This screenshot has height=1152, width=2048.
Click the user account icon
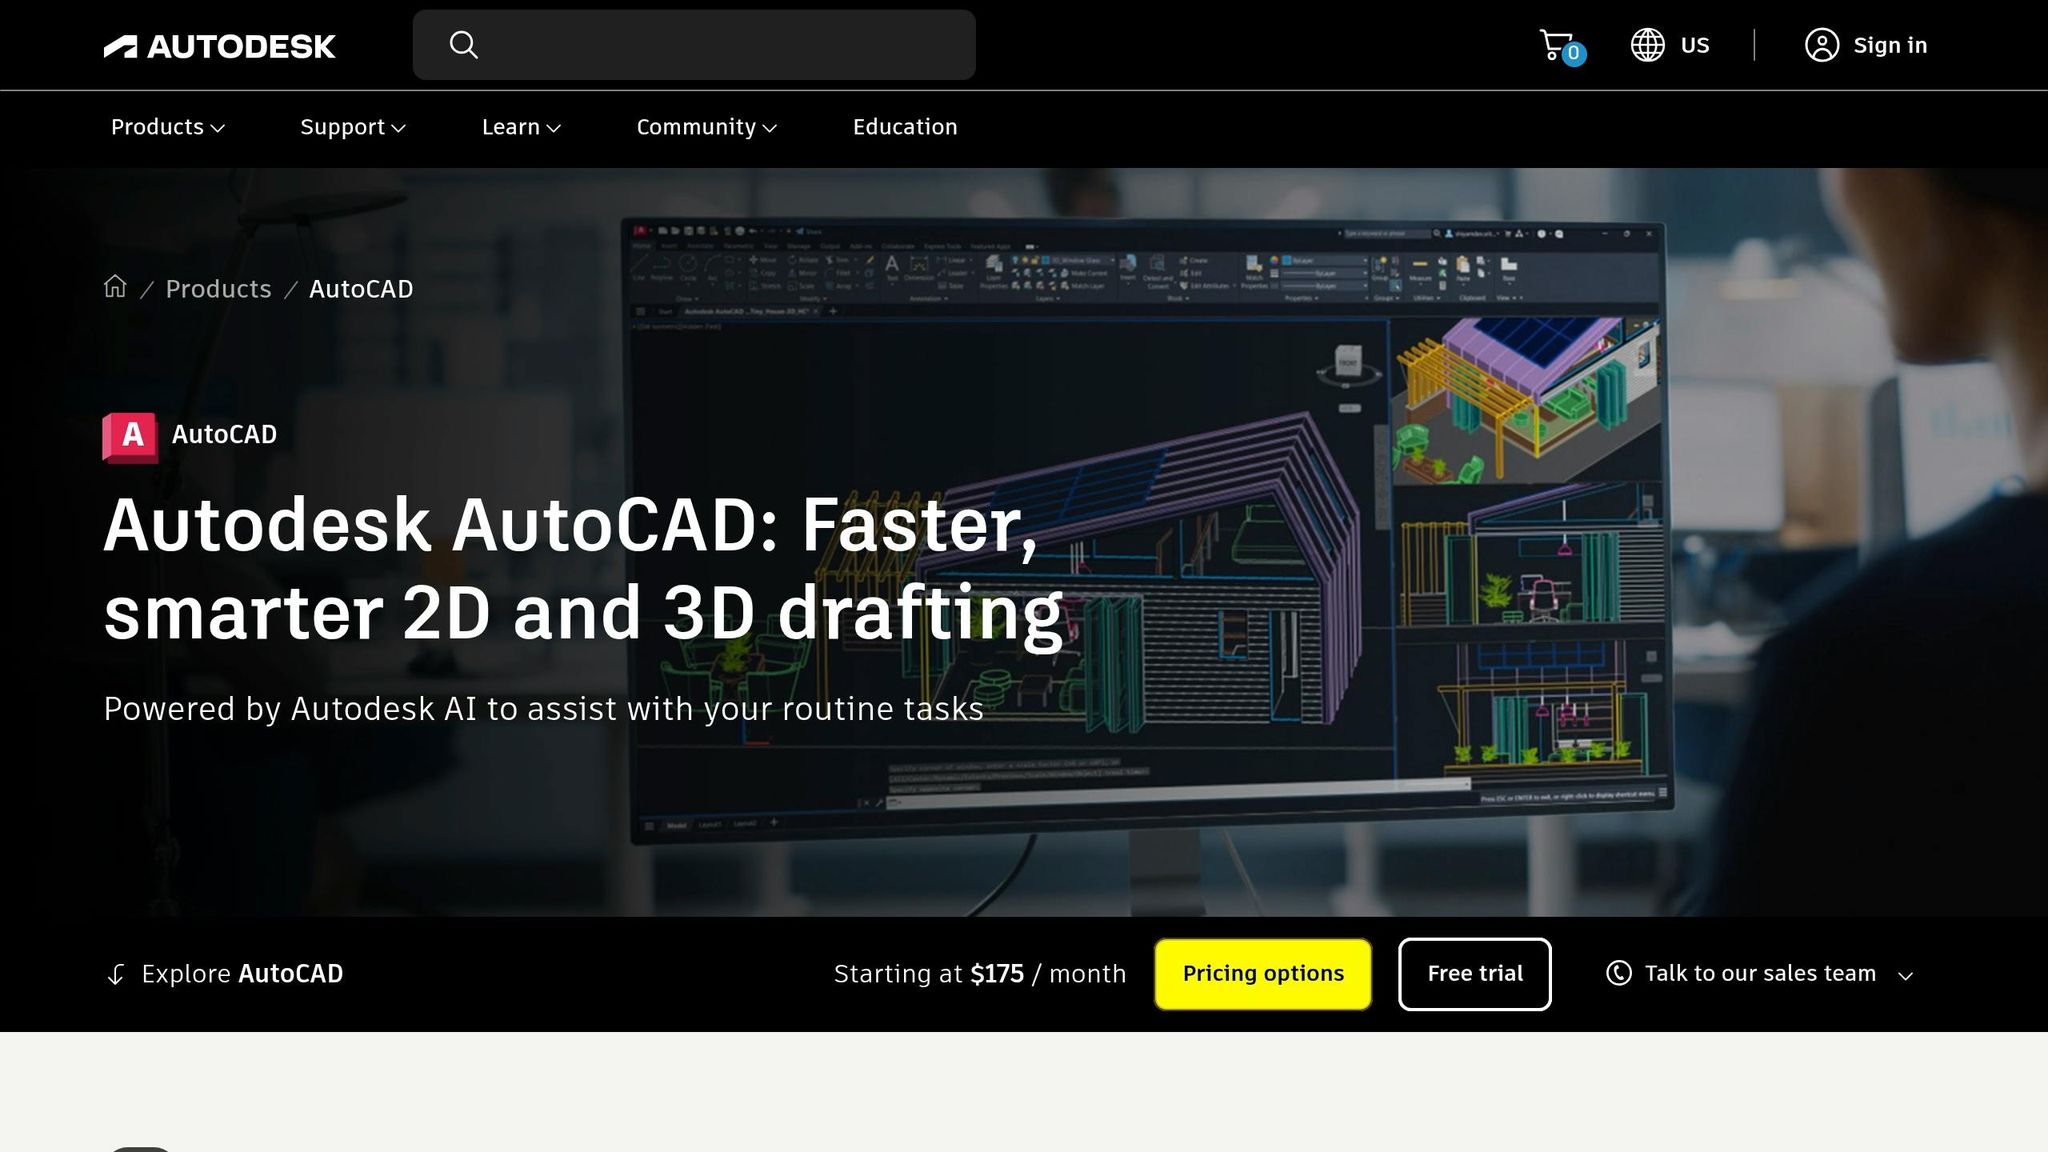point(1821,45)
